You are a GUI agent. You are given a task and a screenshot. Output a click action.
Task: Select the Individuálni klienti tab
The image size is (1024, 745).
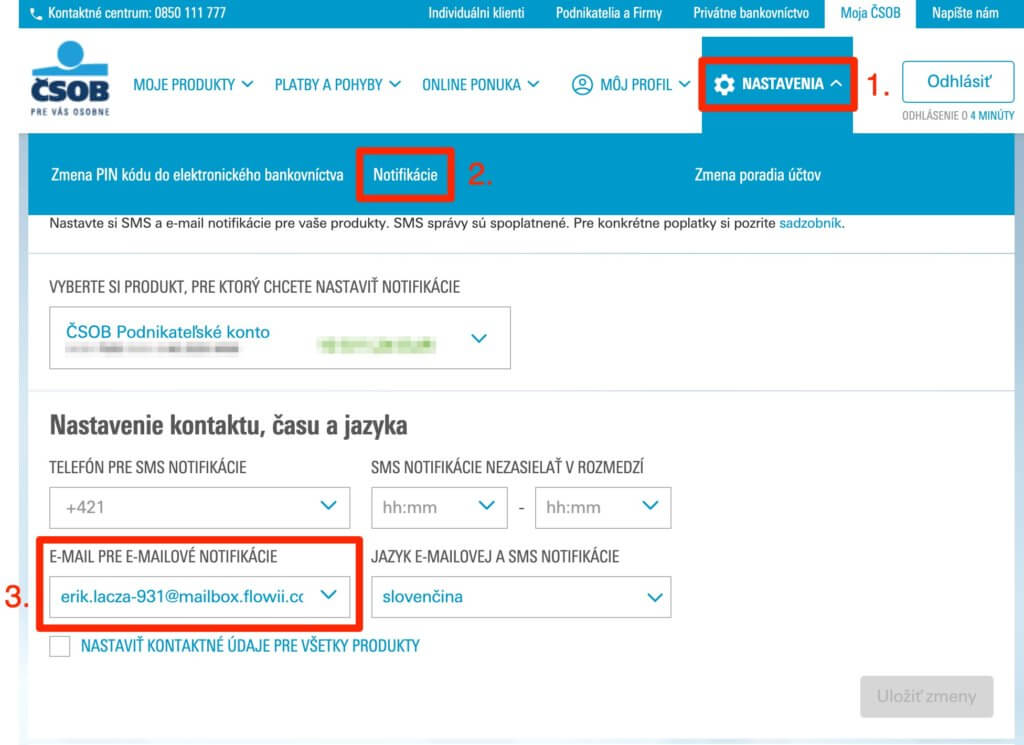(x=476, y=13)
